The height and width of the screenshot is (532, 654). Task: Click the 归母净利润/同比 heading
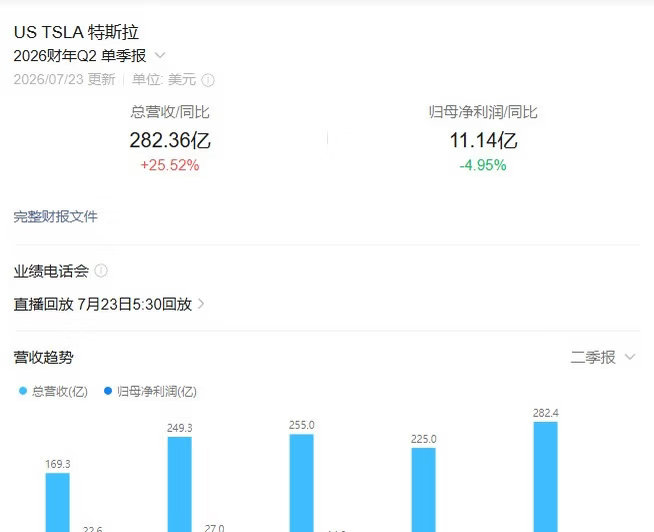tap(483, 112)
